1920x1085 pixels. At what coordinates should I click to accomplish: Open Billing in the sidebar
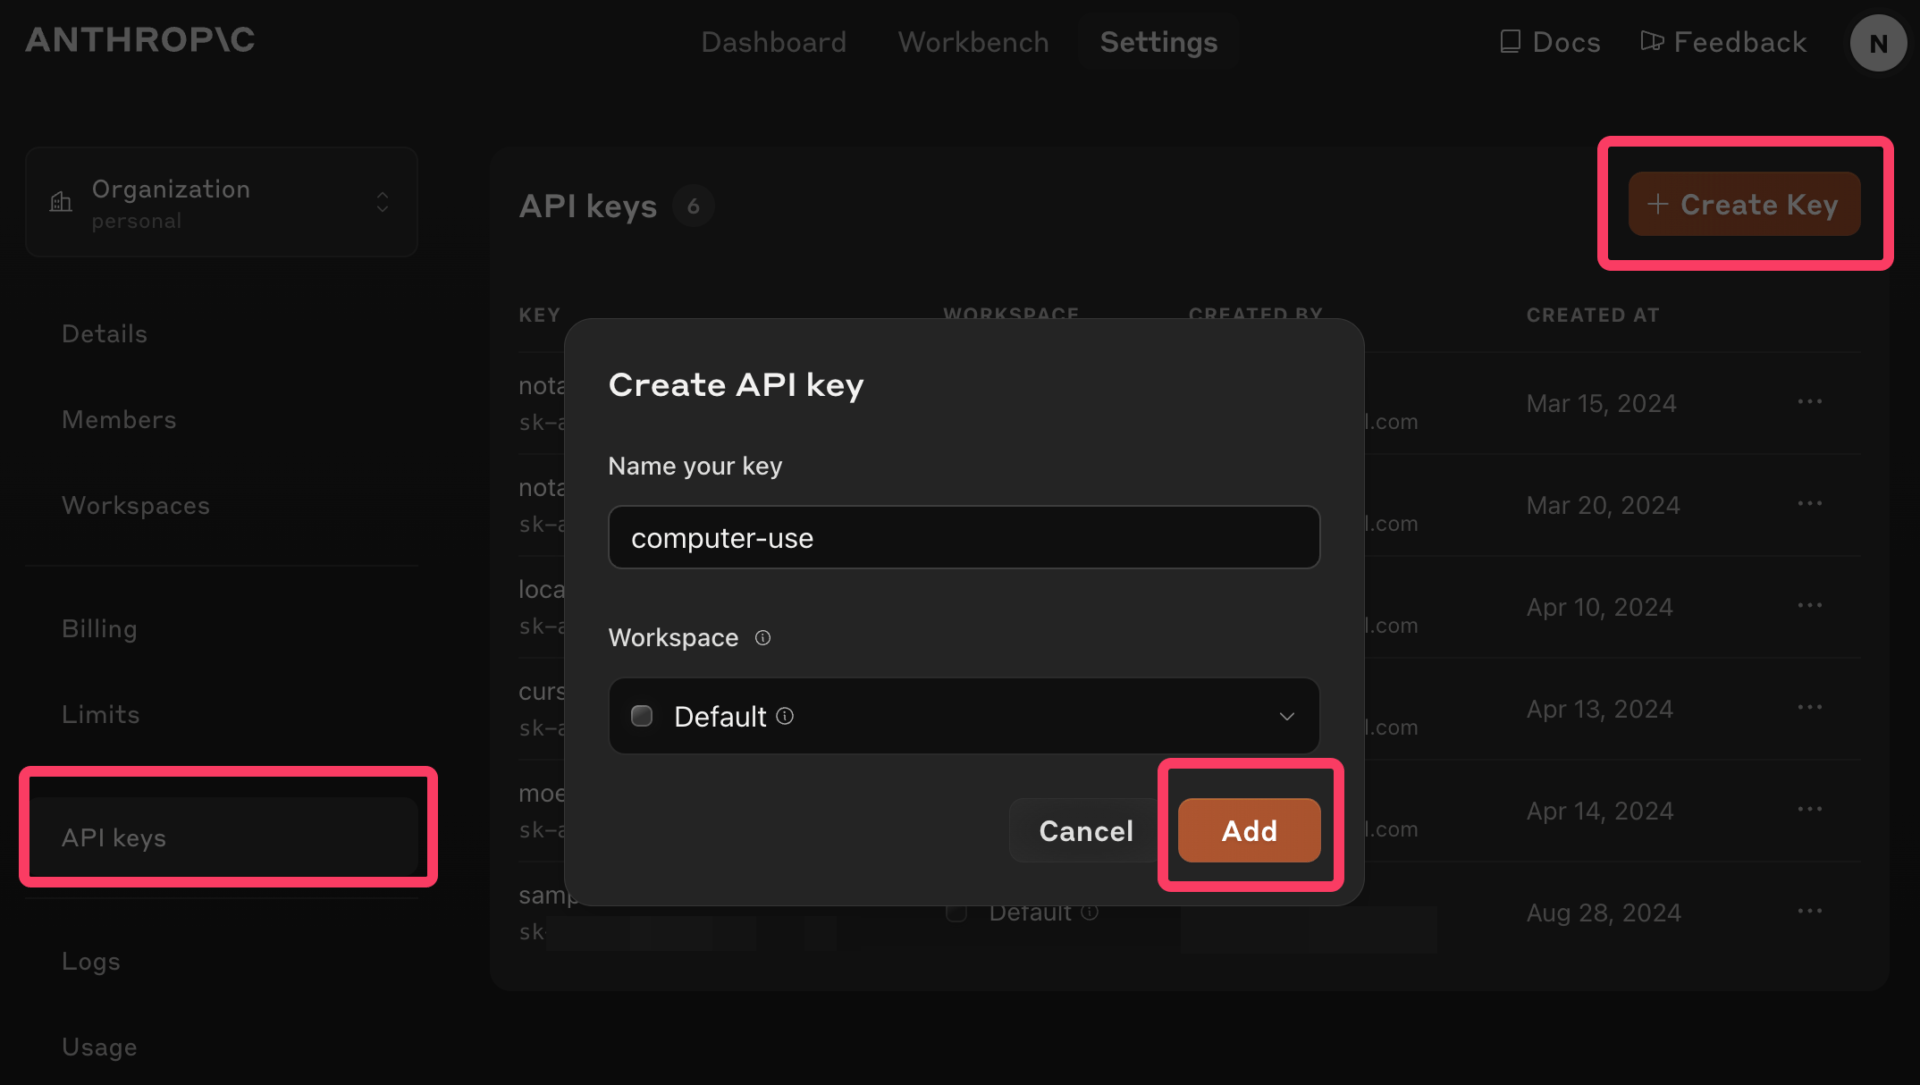tap(99, 629)
